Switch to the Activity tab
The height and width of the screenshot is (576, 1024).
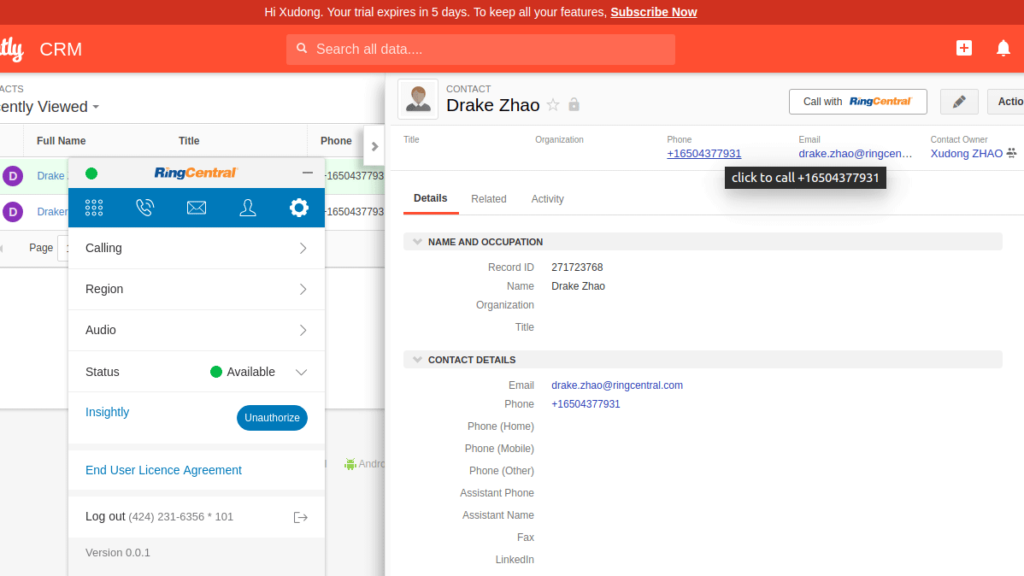547,199
